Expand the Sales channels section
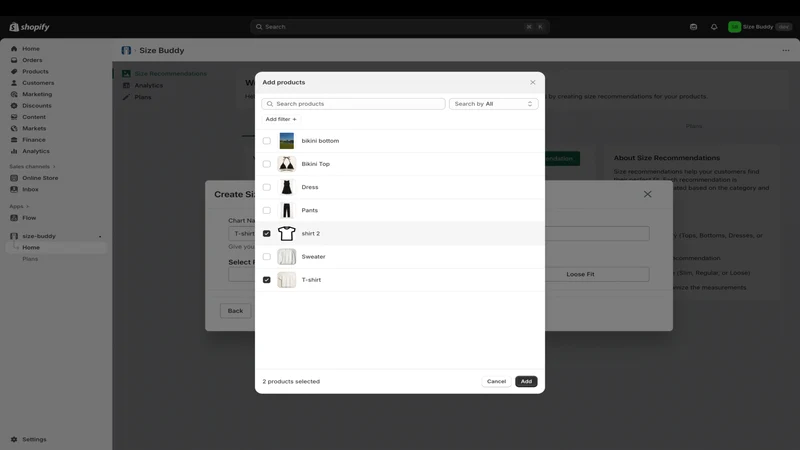This screenshot has height=450, width=800. [x=32, y=167]
